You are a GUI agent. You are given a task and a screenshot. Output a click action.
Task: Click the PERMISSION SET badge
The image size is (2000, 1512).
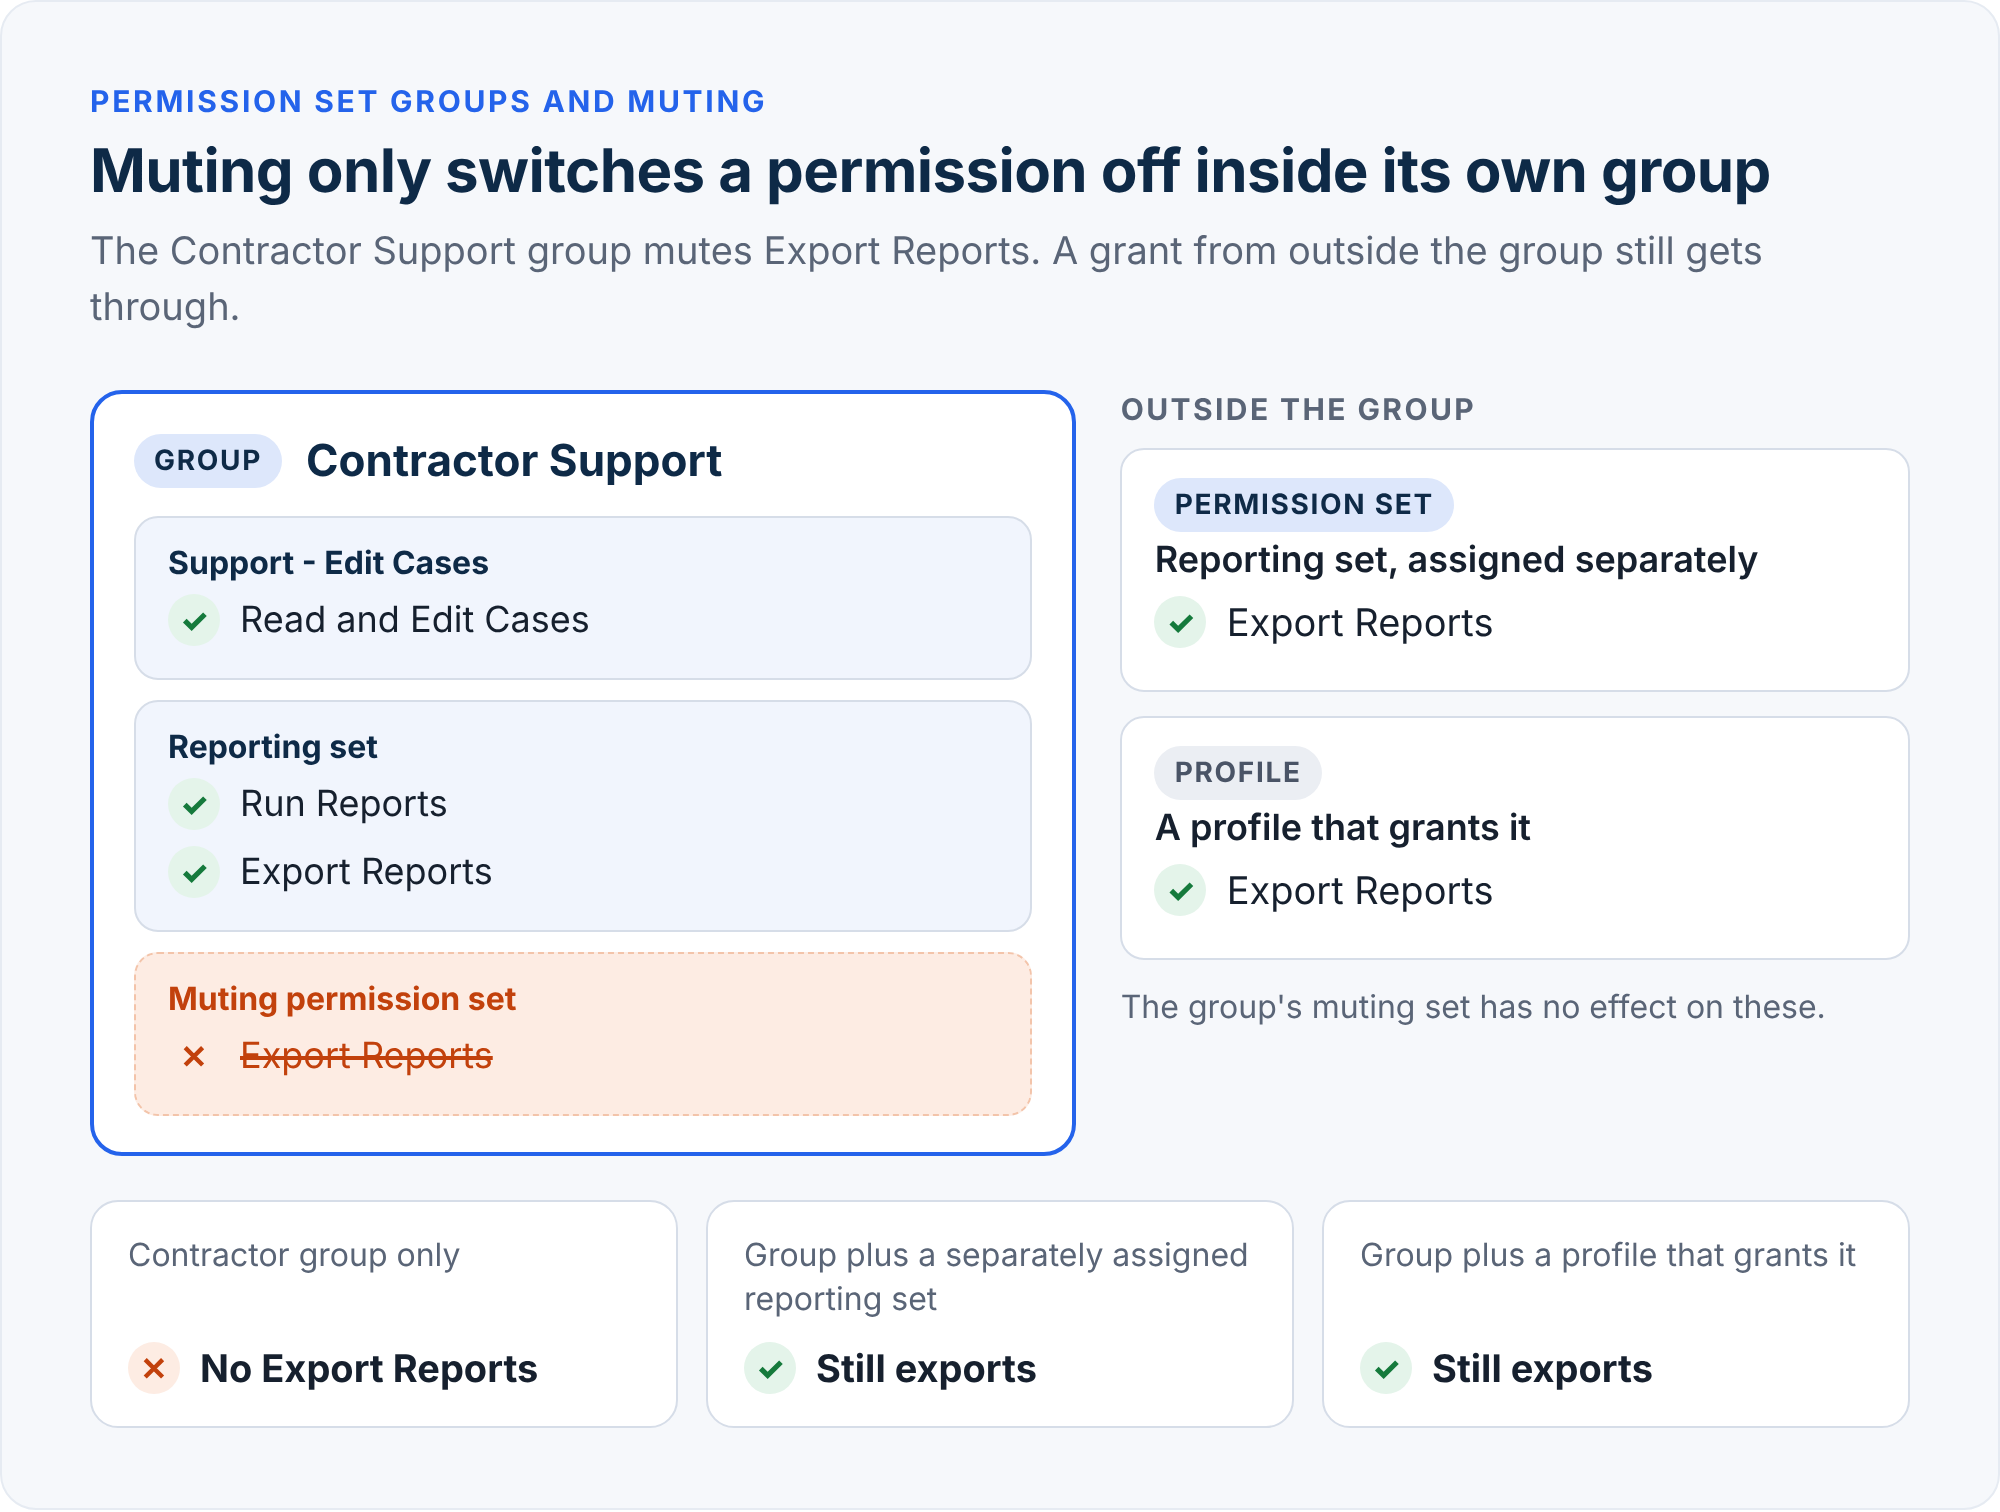pyautogui.click(x=1303, y=505)
